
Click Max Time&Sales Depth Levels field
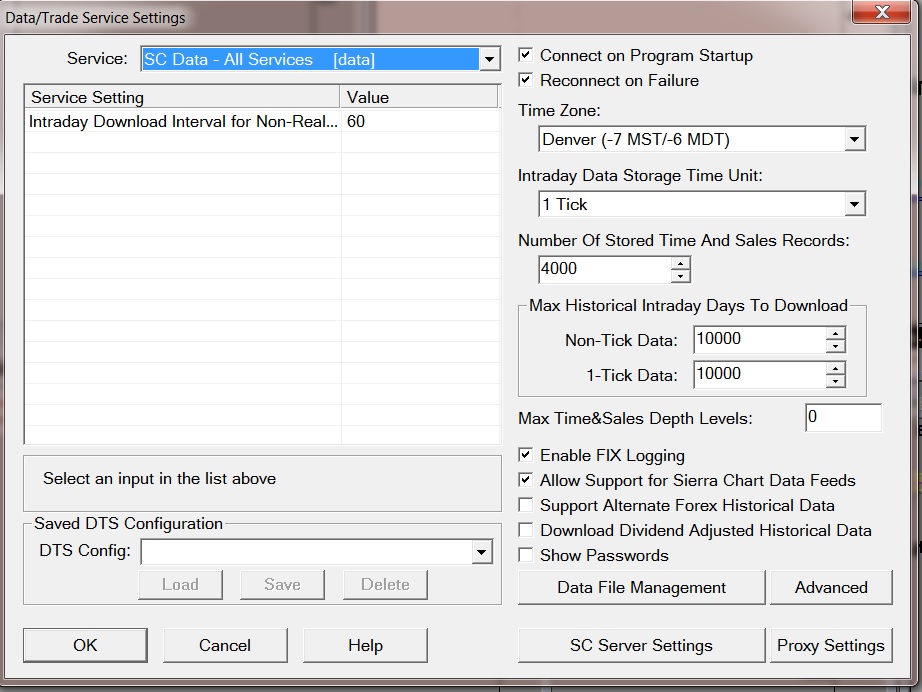coord(843,417)
